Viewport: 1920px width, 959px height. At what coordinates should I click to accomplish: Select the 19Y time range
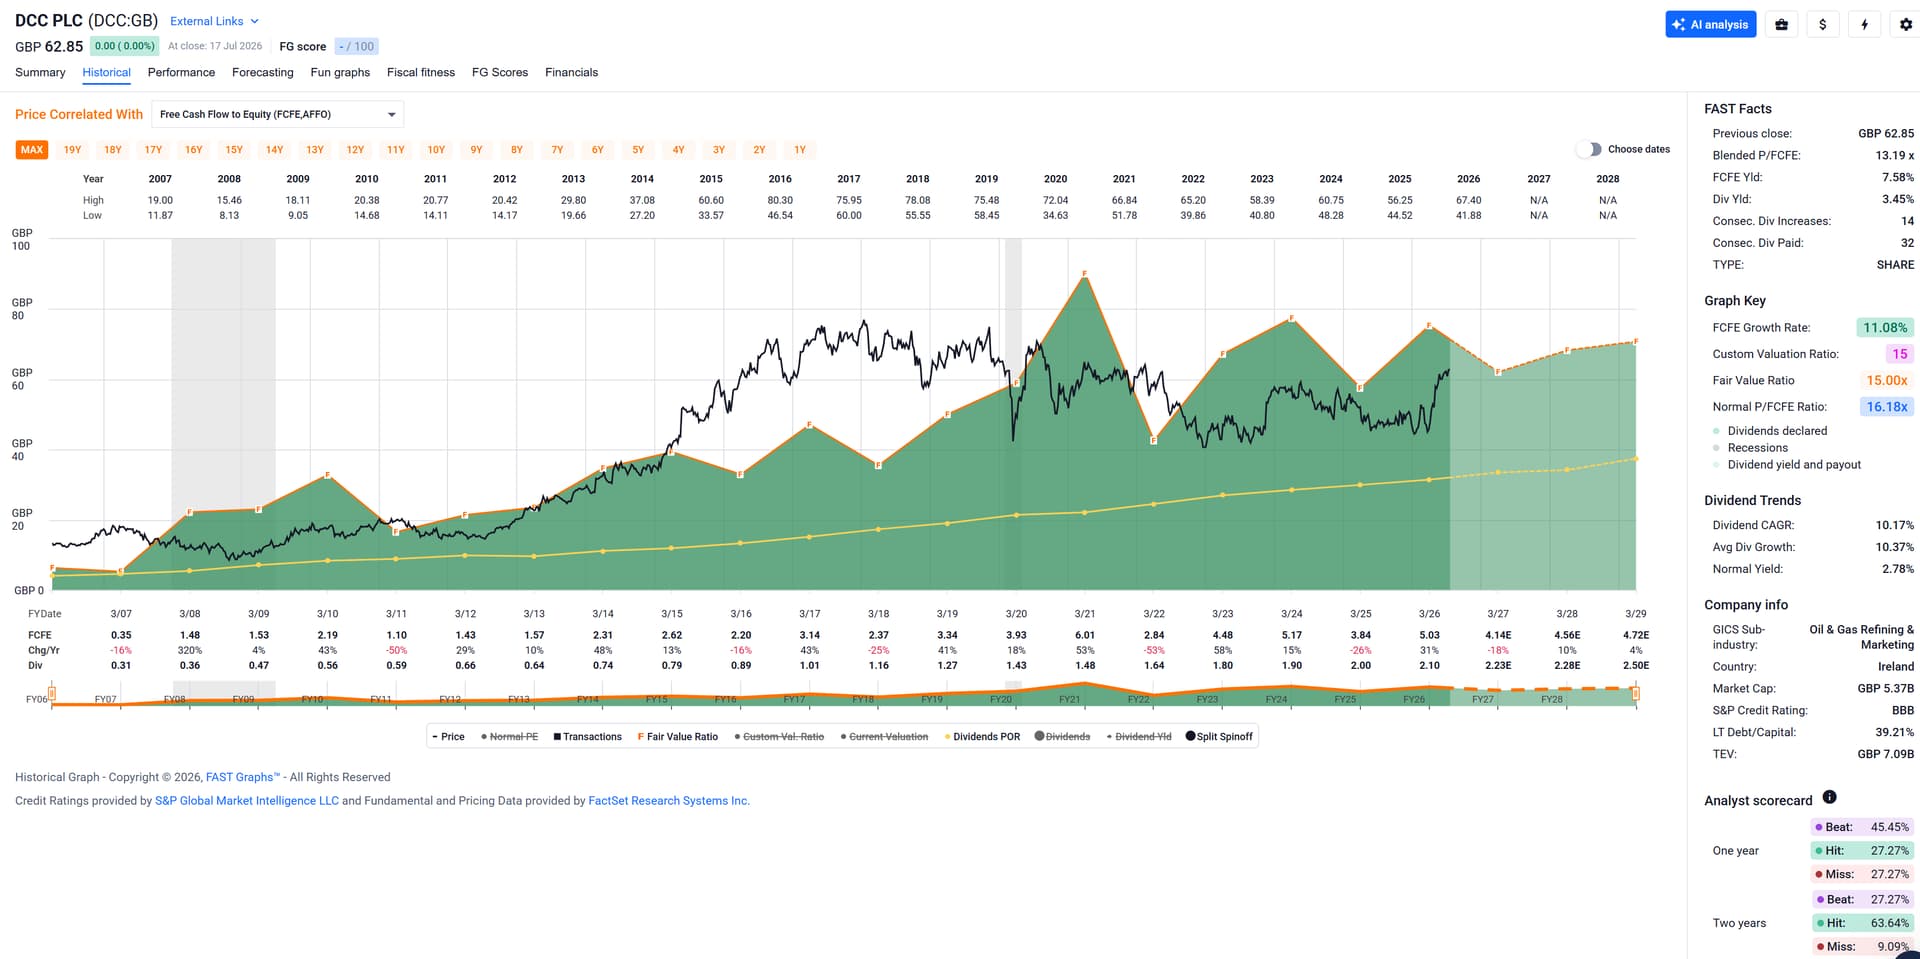pos(72,150)
